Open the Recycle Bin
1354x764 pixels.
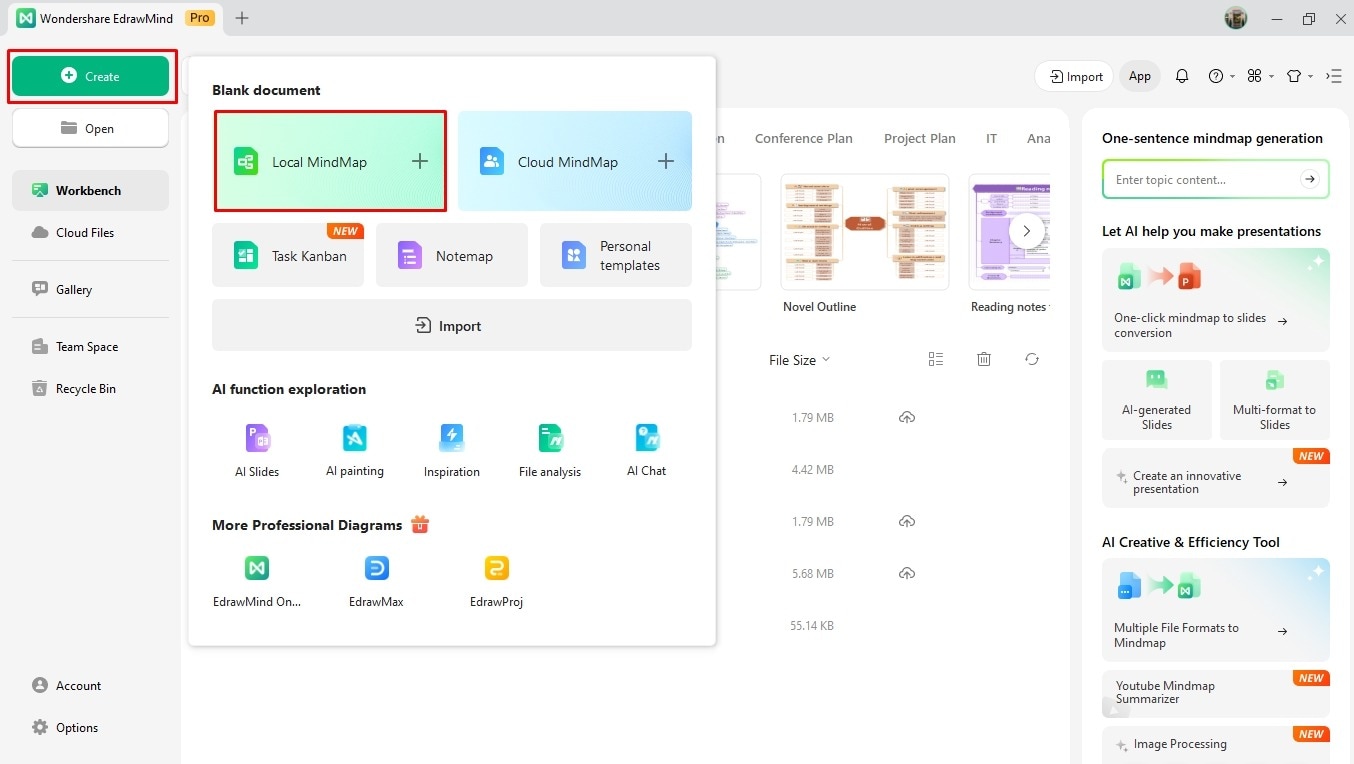[90, 388]
